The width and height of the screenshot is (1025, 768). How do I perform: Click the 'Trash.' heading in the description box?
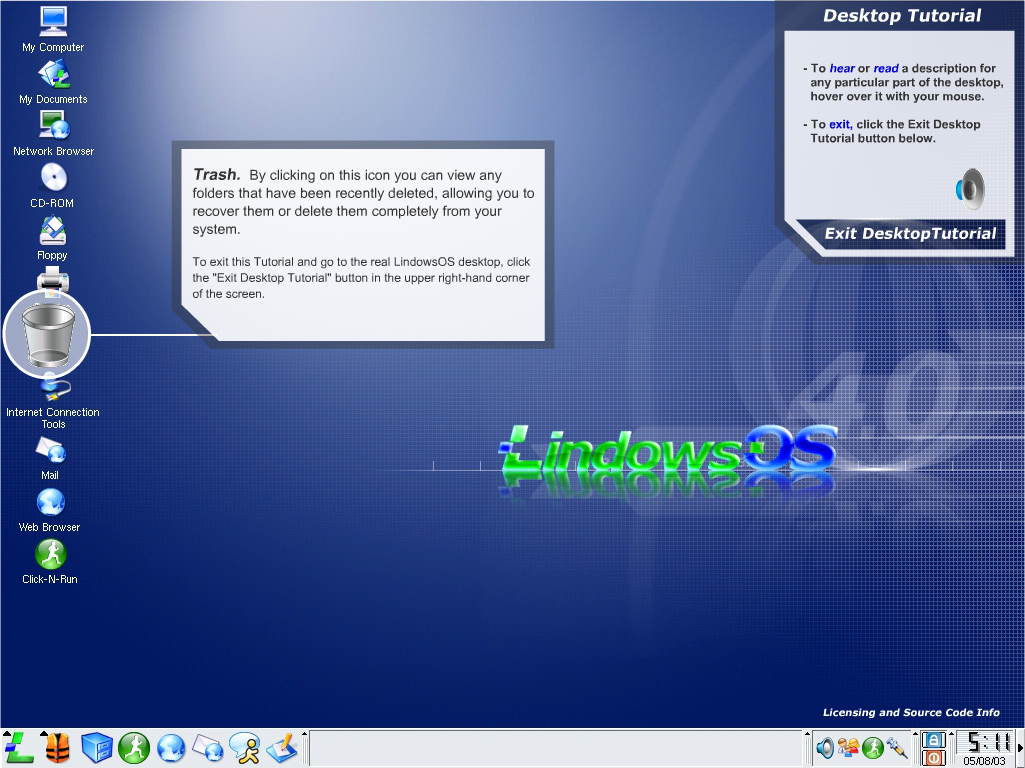click(x=216, y=175)
